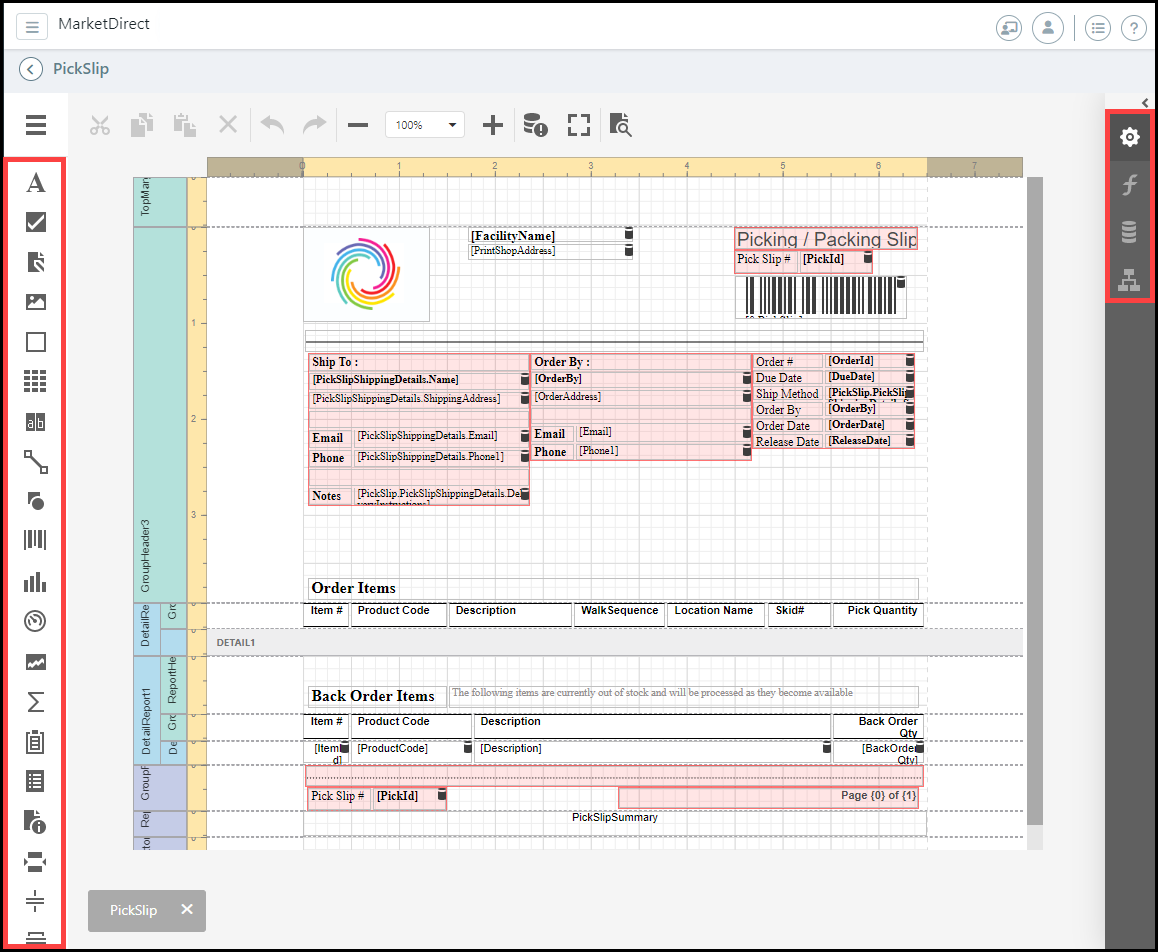The width and height of the screenshot is (1158, 952).
Task: Close the PickSlip tab
Action: point(187,910)
